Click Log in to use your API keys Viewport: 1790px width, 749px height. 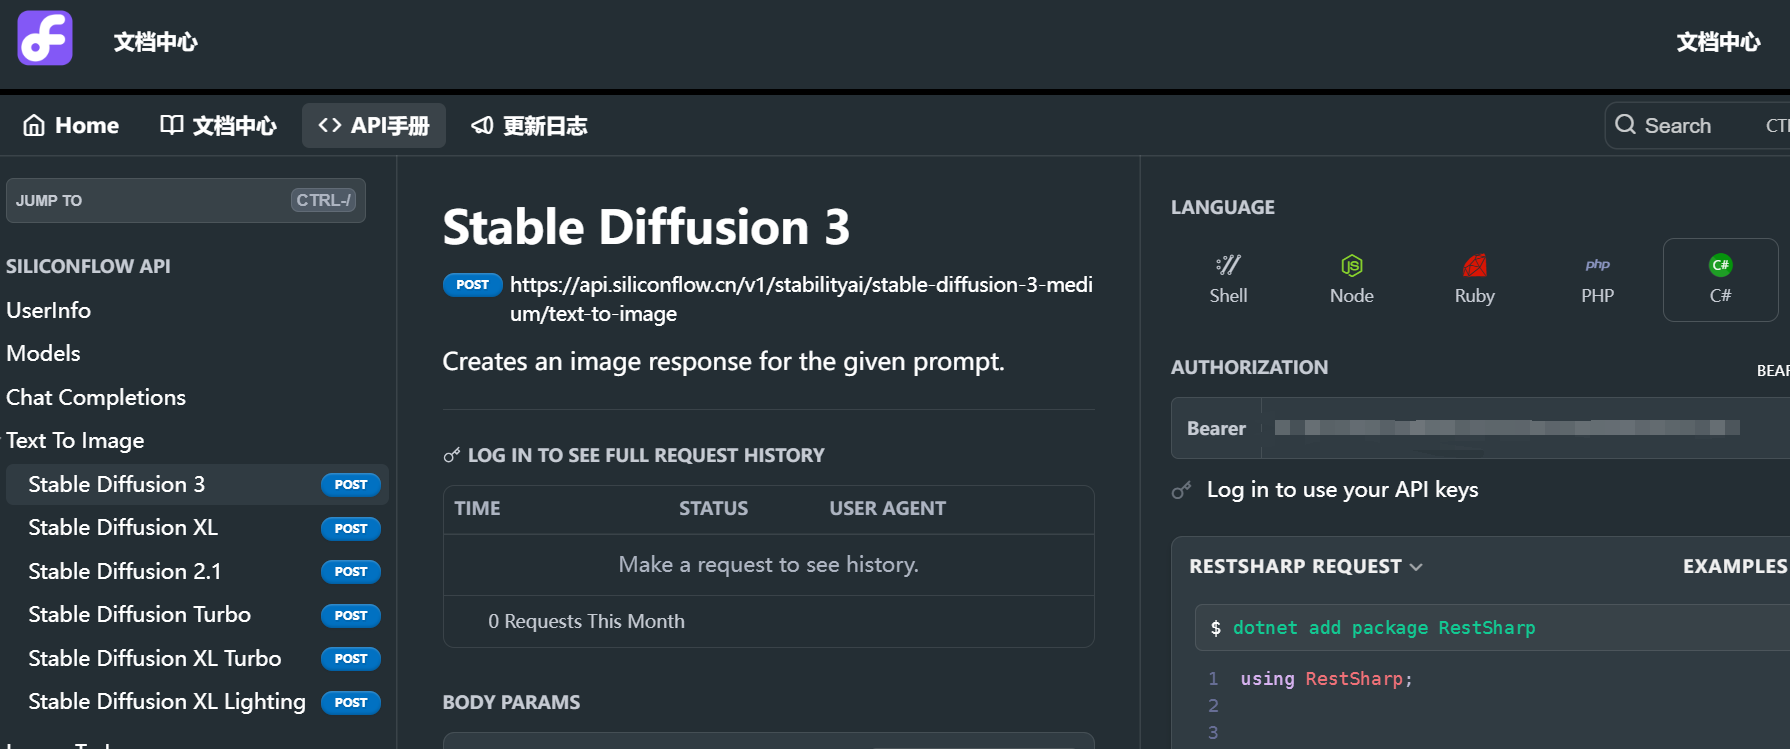pos(1342,490)
